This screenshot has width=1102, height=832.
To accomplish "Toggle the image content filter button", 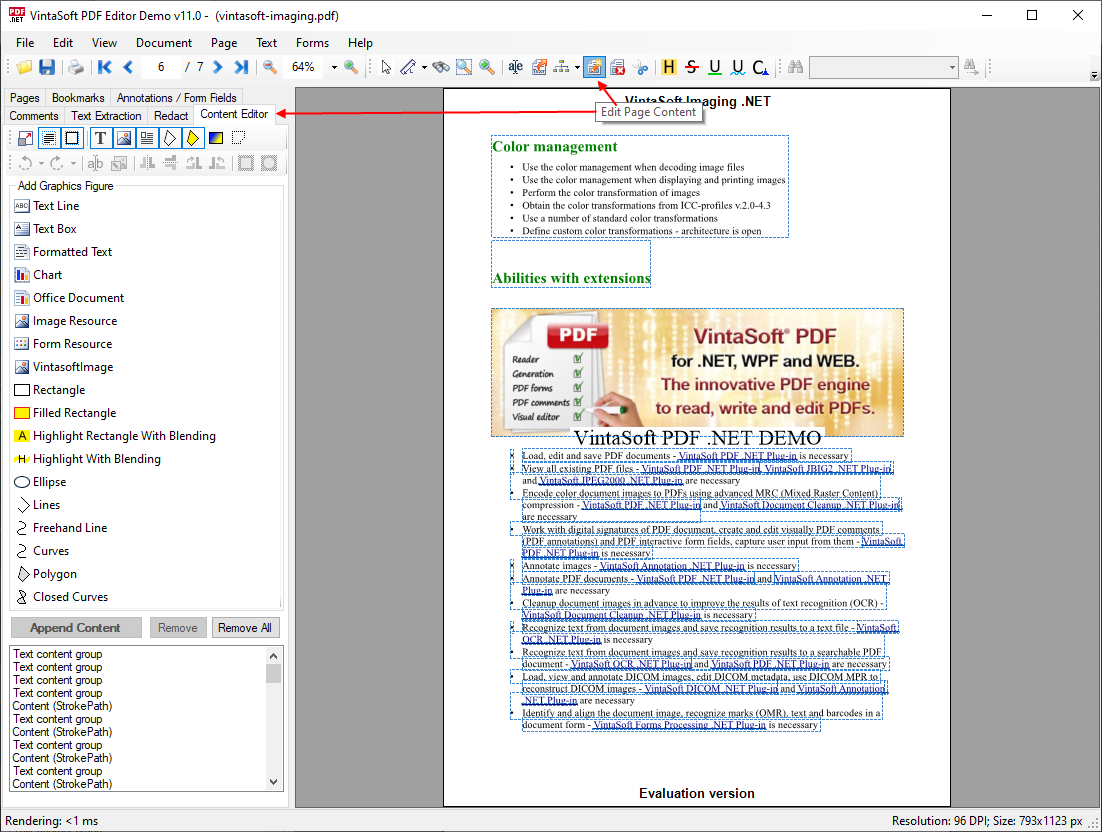I will pos(124,138).
